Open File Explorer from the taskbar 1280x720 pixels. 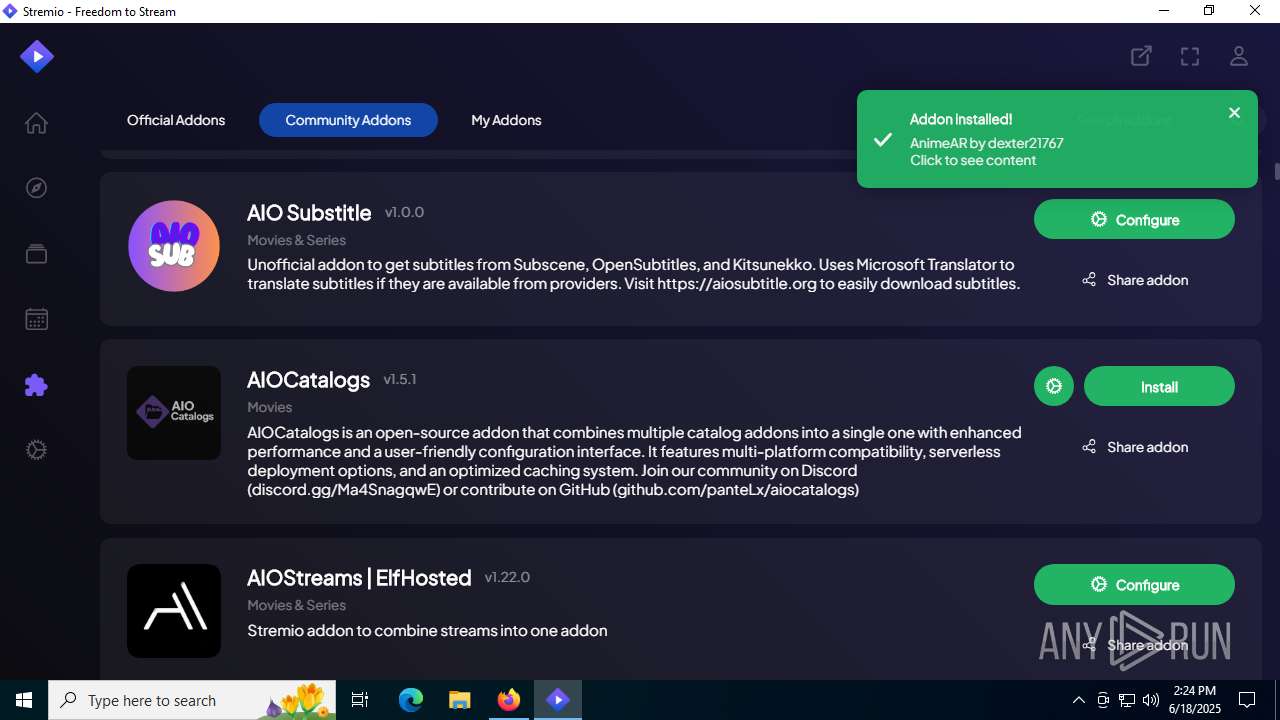[459, 700]
